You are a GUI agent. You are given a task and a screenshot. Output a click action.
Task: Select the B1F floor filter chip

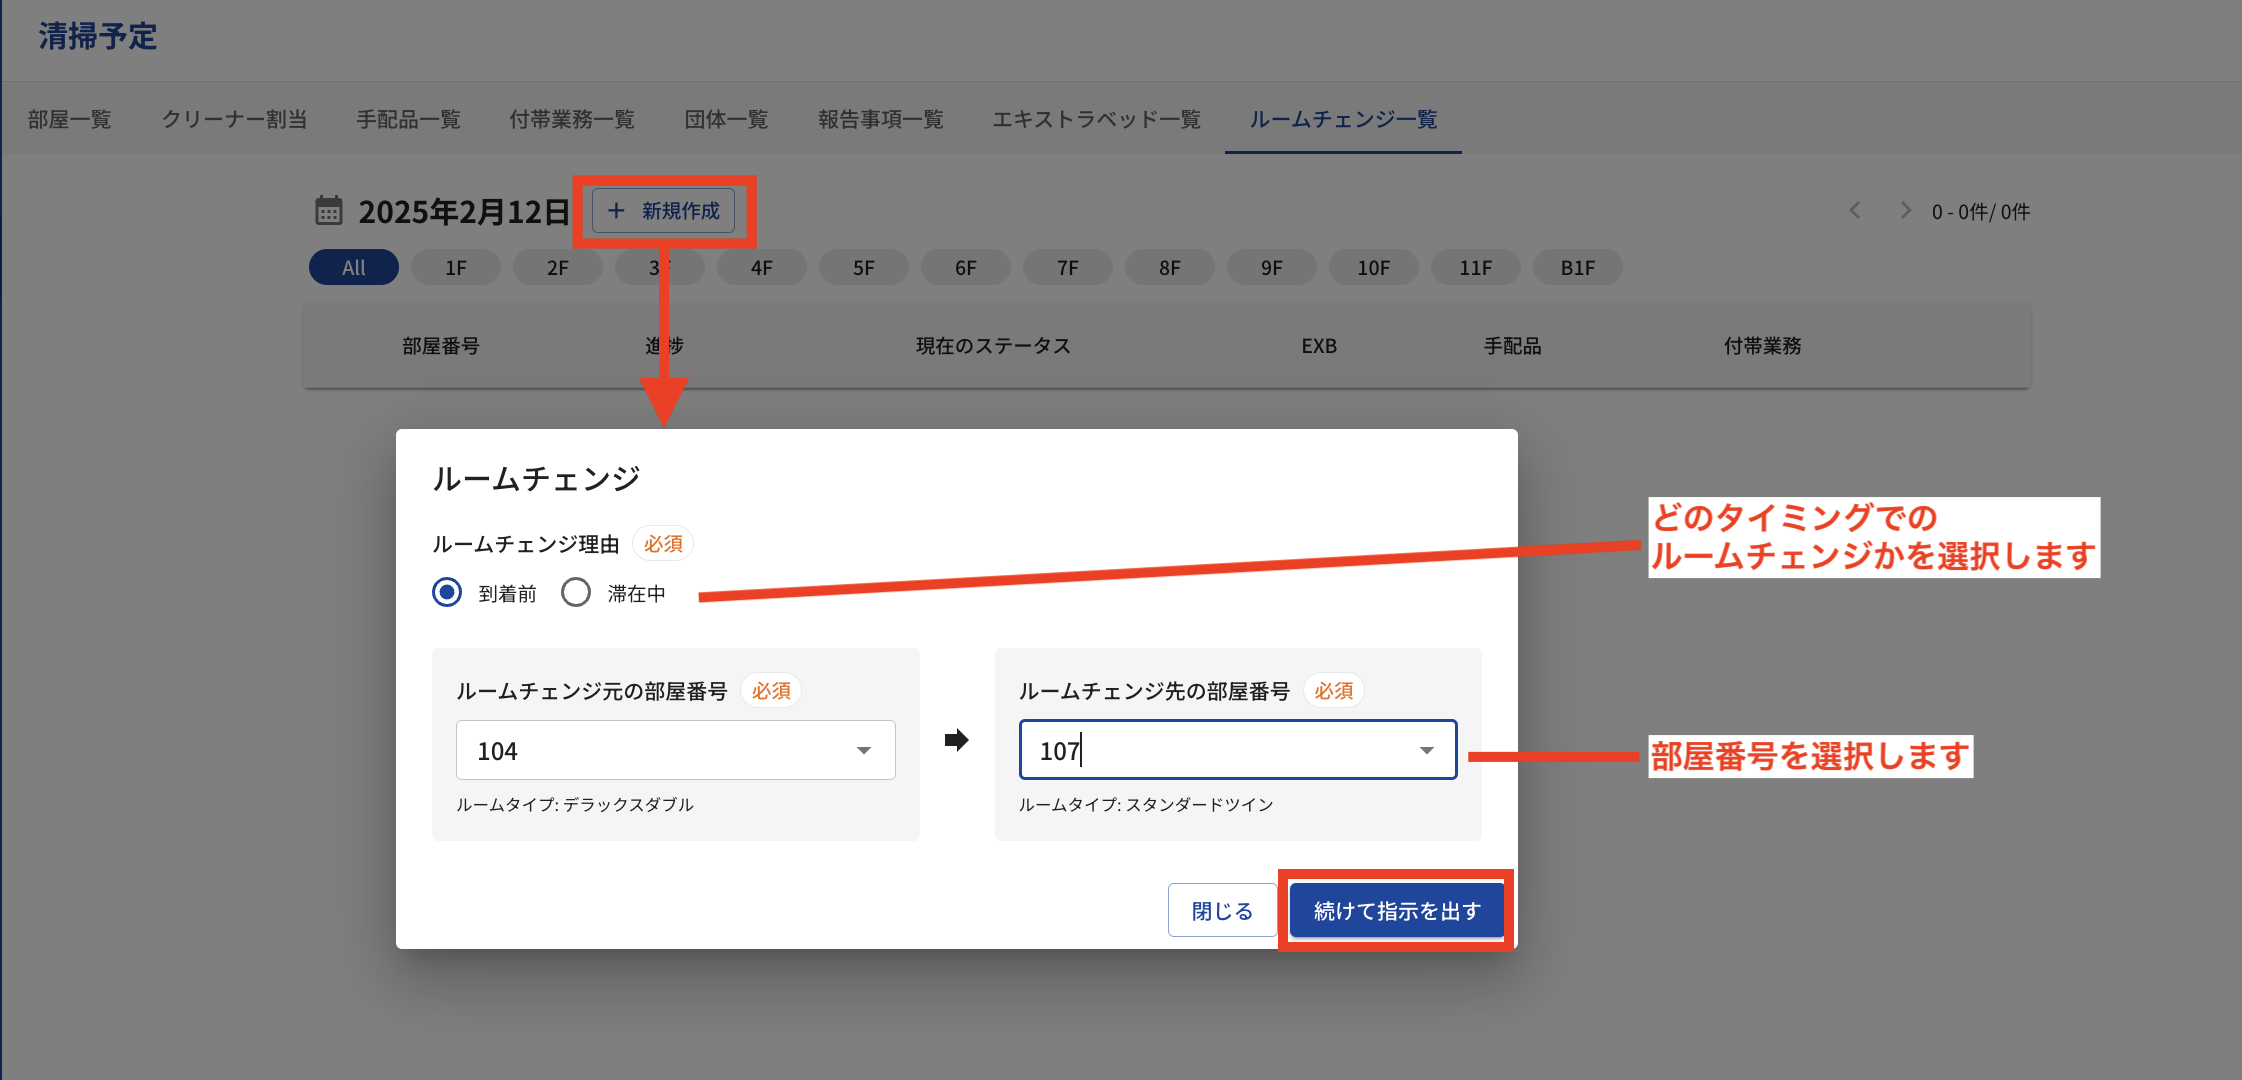1577,268
